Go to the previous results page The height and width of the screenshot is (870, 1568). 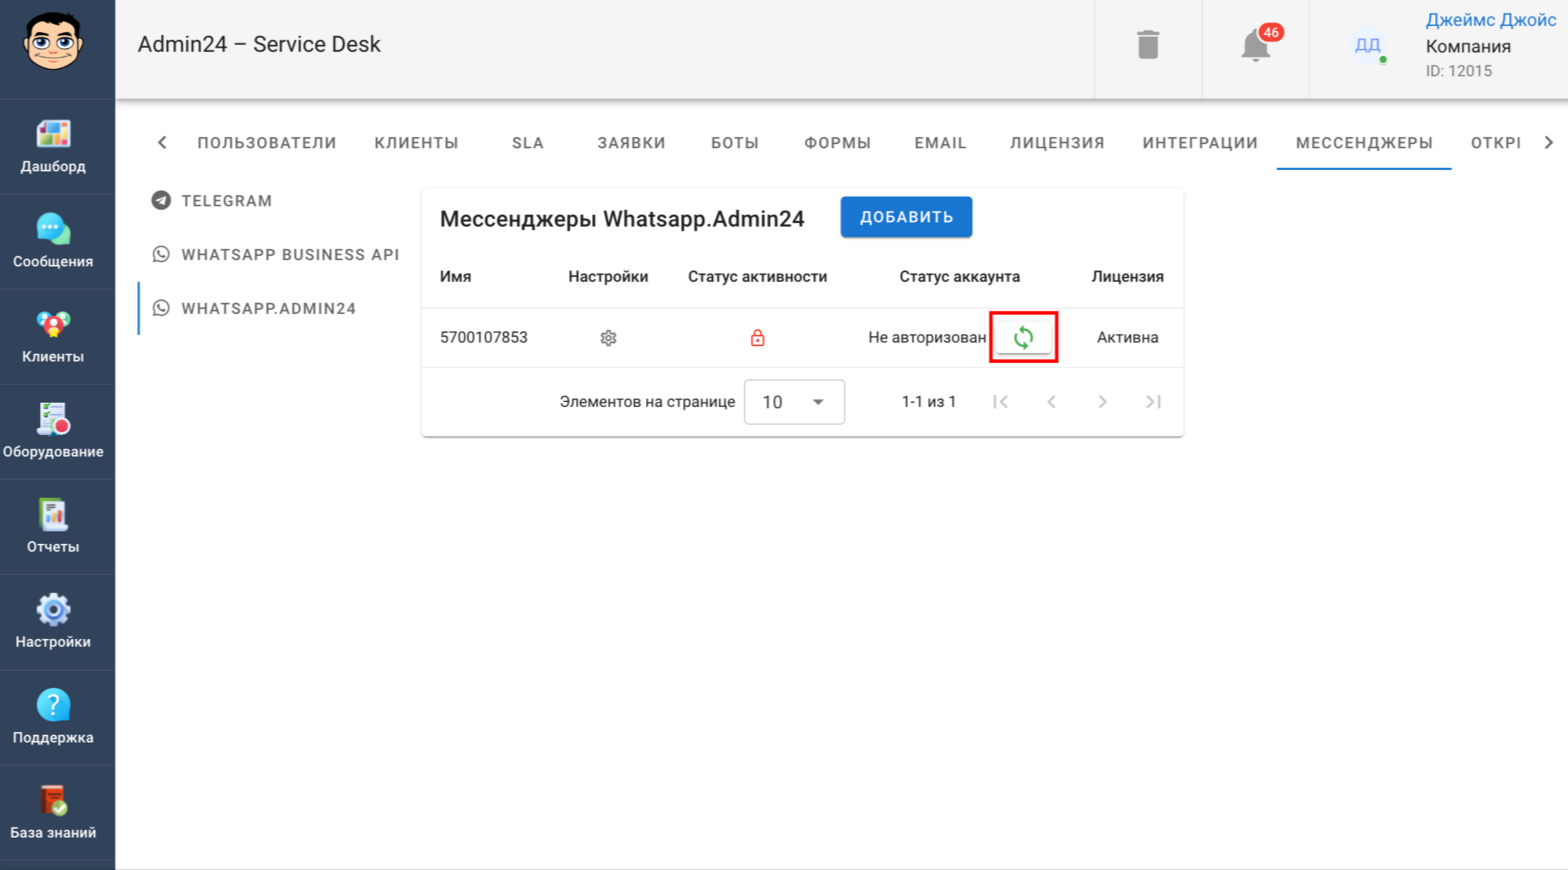[1051, 402]
